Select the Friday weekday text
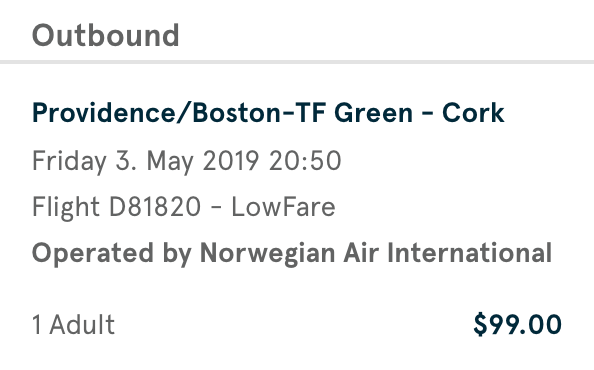This screenshot has height=370, width=594. point(69,162)
